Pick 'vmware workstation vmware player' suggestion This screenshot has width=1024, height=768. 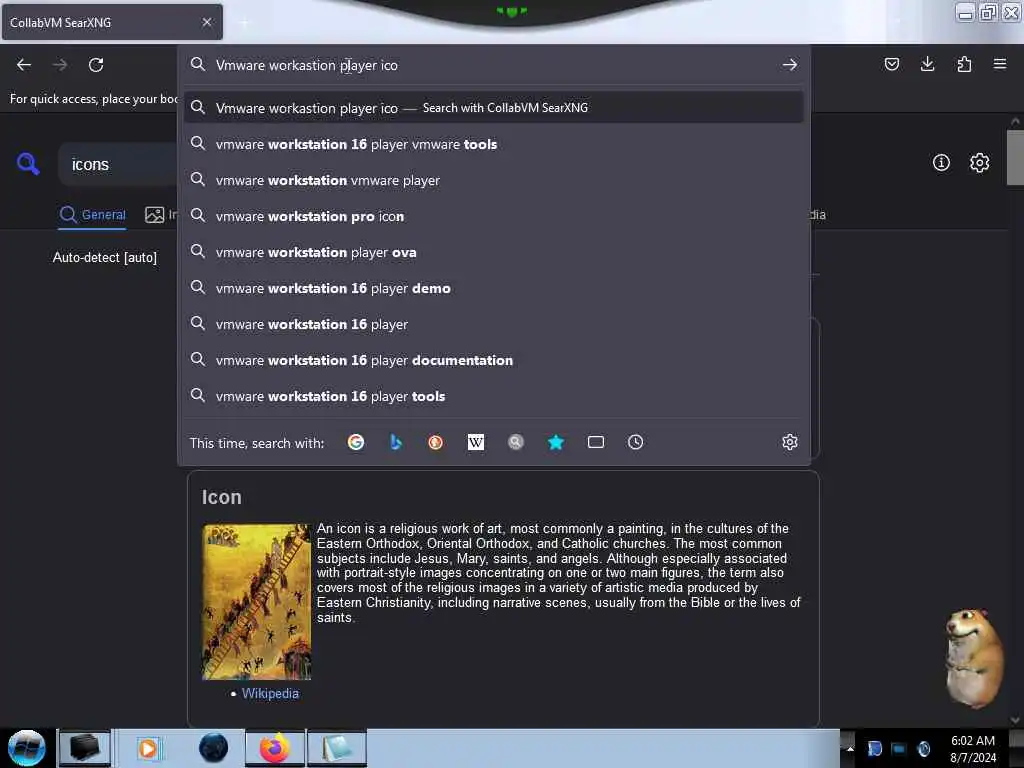pos(493,180)
